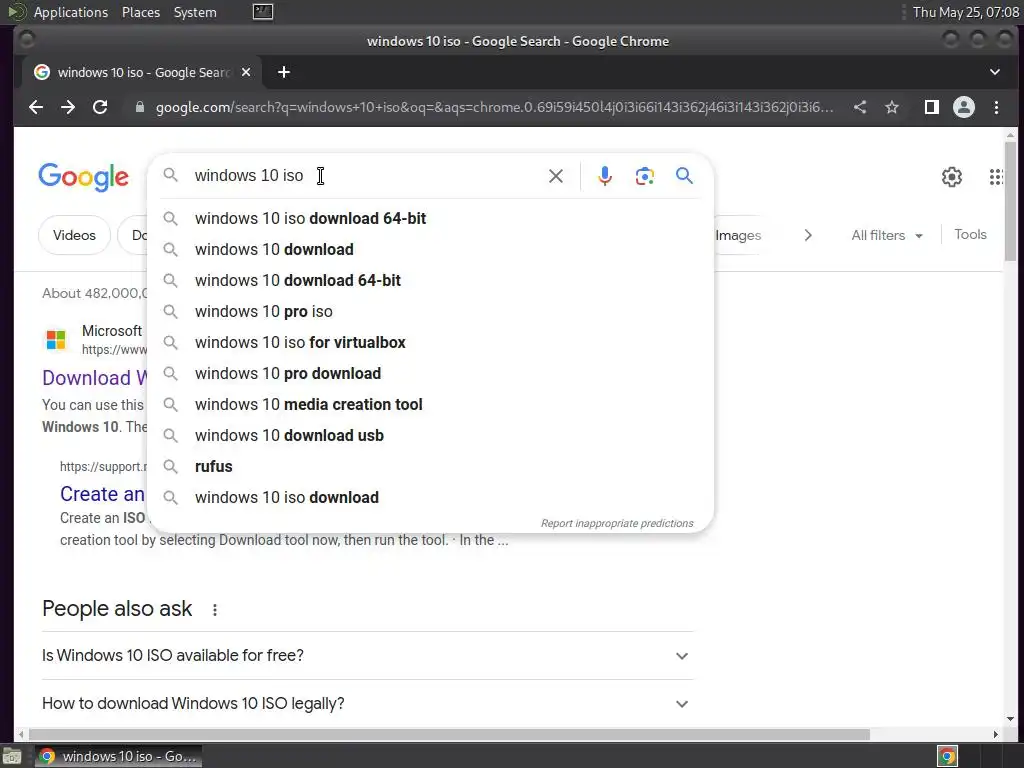Screen dimensions: 1024x768
Task: Open the Applications menu
Action: [x=71, y=12]
